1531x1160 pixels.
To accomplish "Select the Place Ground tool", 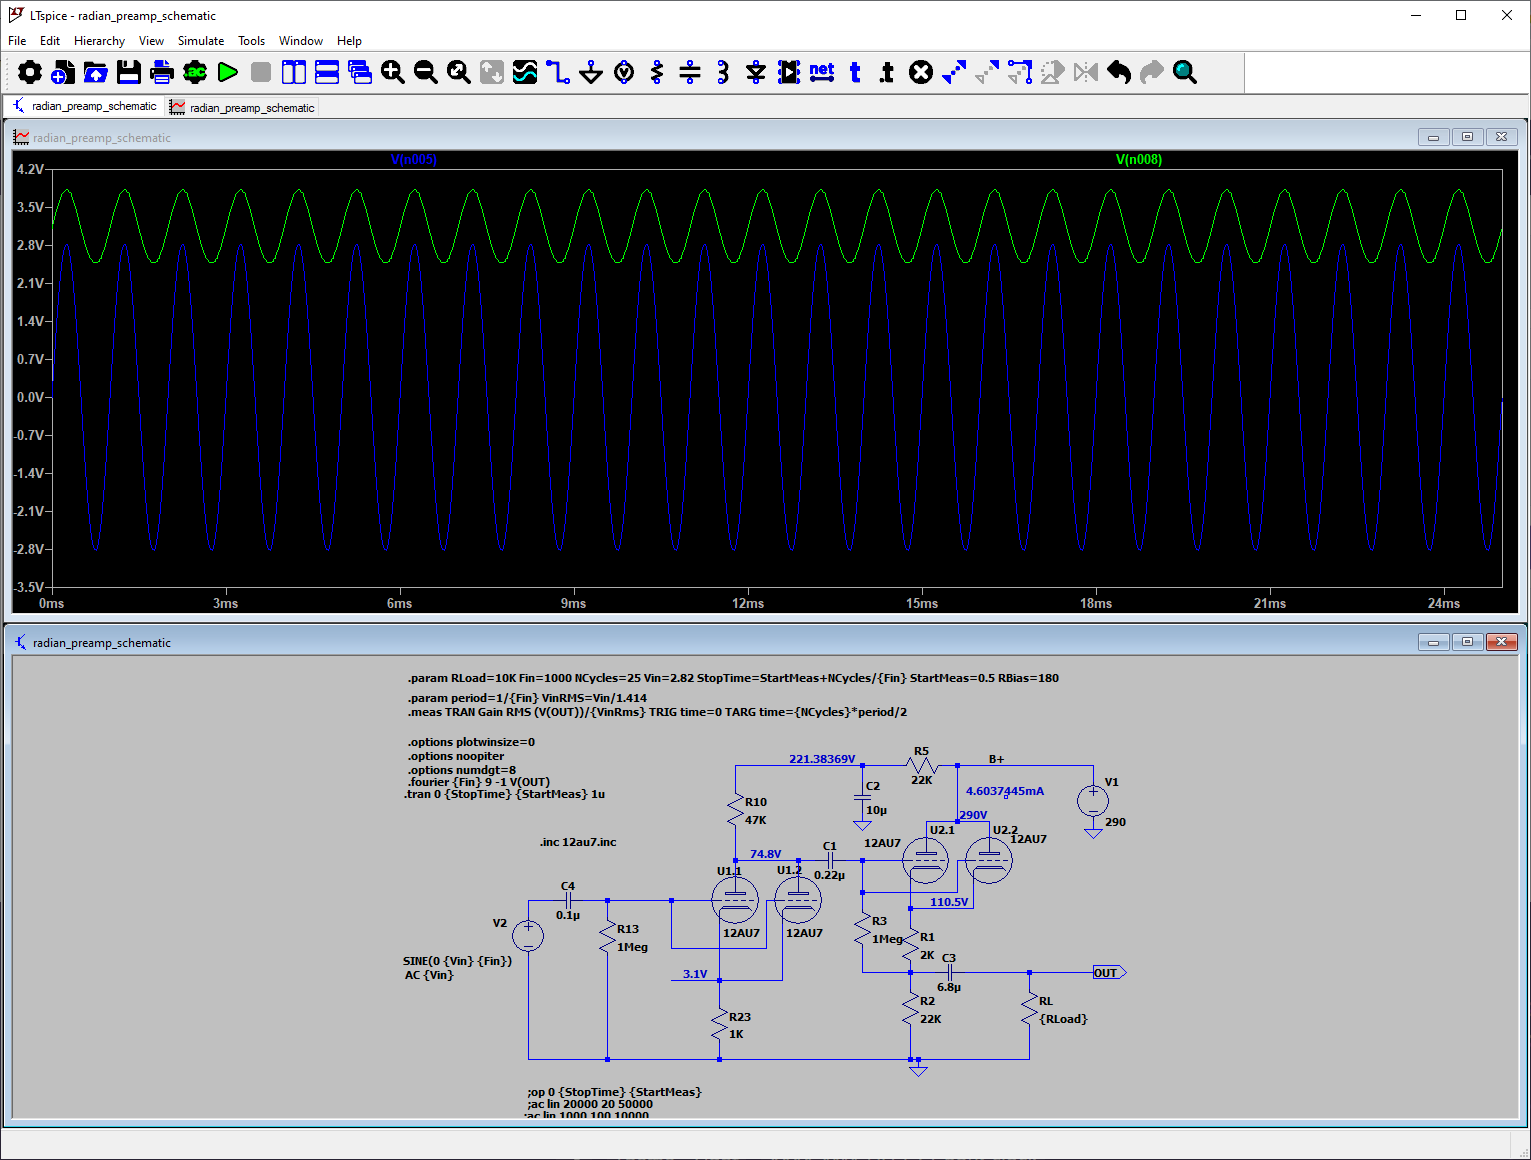I will pos(591,72).
